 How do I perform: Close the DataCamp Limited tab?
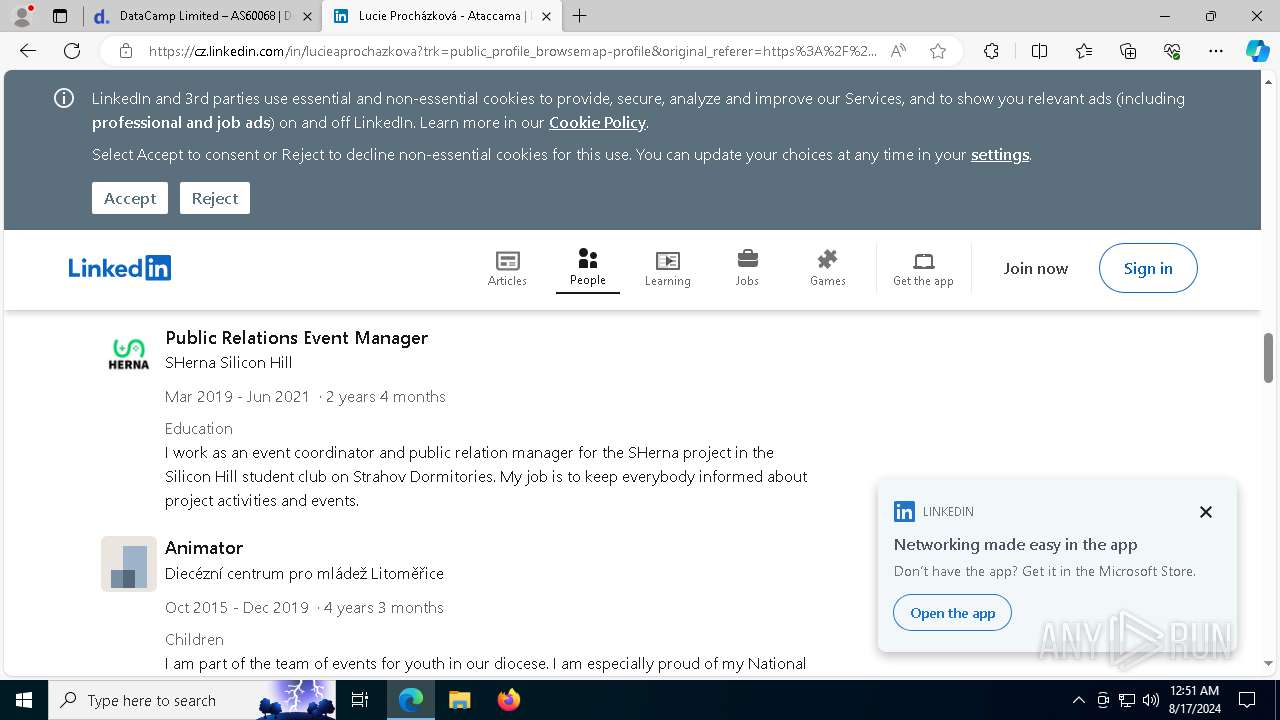pyautogui.click(x=307, y=16)
